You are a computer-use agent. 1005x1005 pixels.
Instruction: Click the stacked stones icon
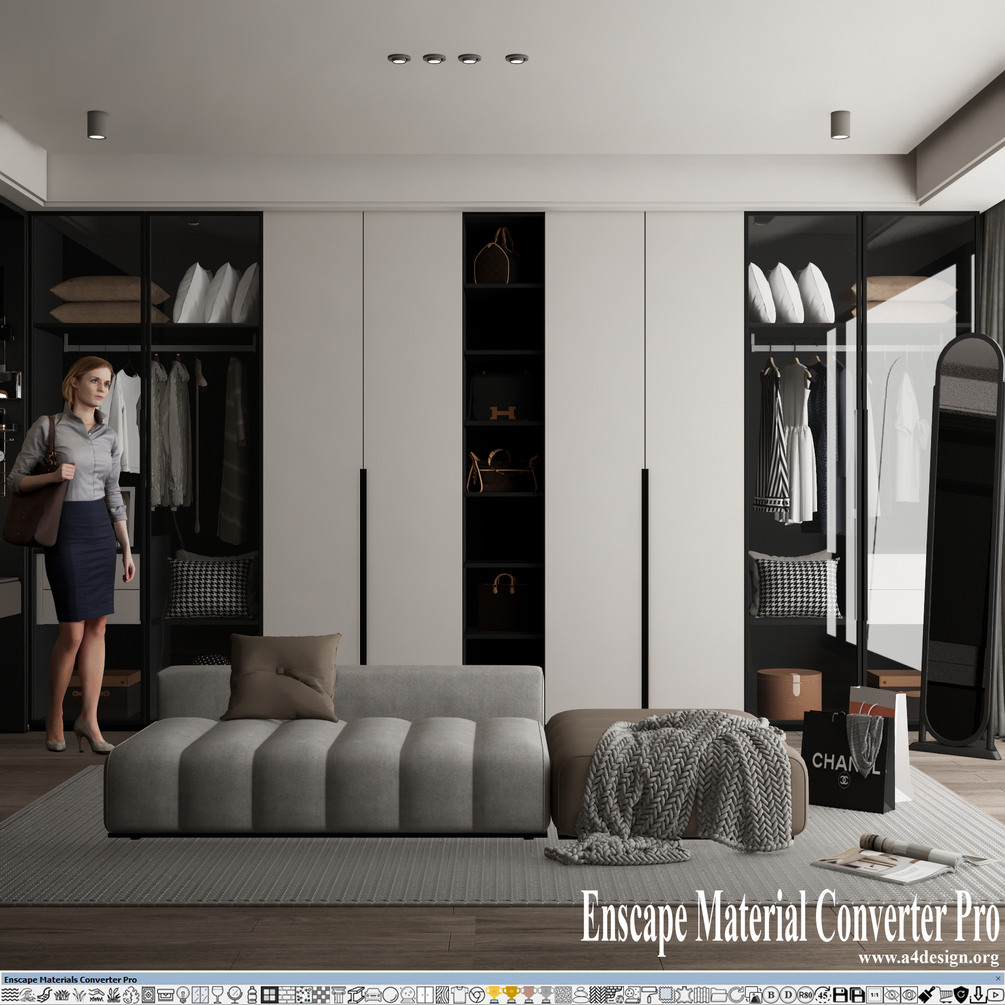(580, 995)
